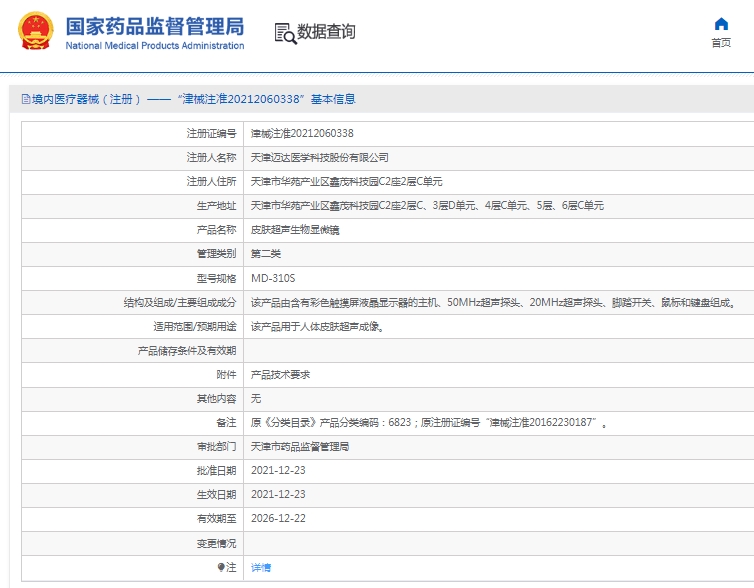Screen dimensions: 754x588
Task: Select intended use text 该产品用于人体皮肤超声成像
Action: [x=317, y=326]
